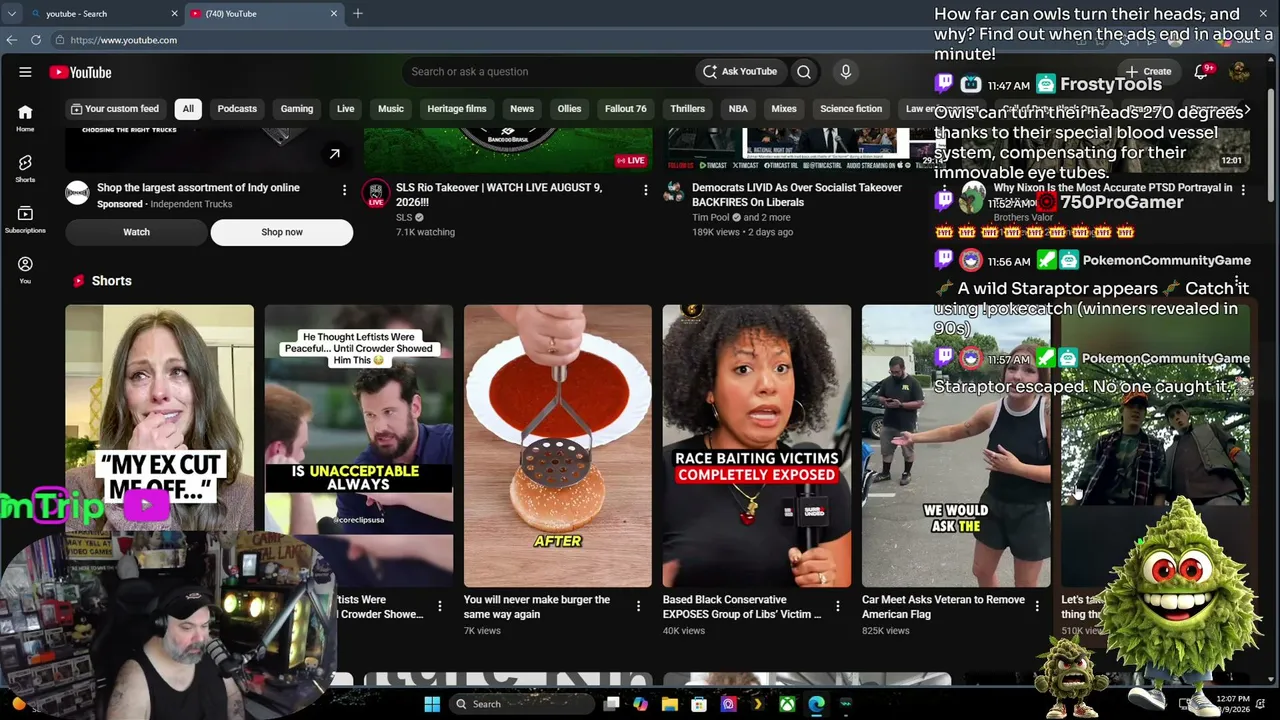1280x720 pixels.
Task: Open Subscriptions in the sidebar
Action: click(25, 219)
